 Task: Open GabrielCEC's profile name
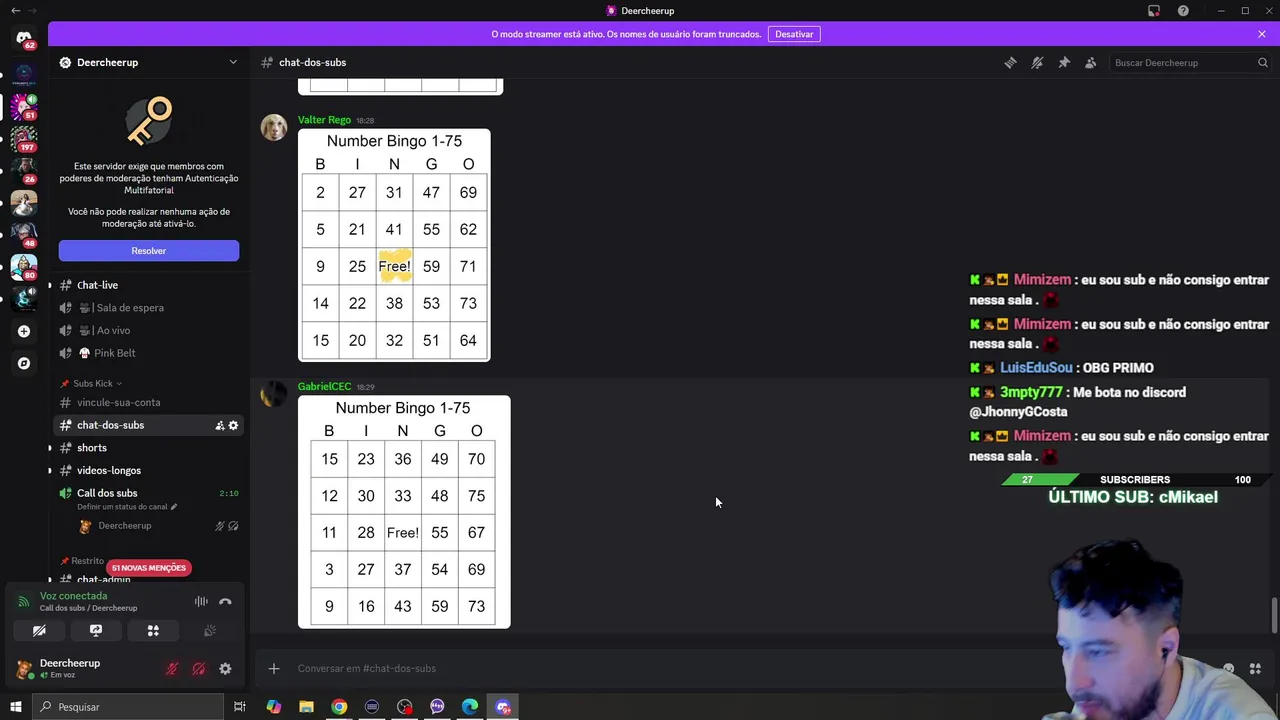324,387
